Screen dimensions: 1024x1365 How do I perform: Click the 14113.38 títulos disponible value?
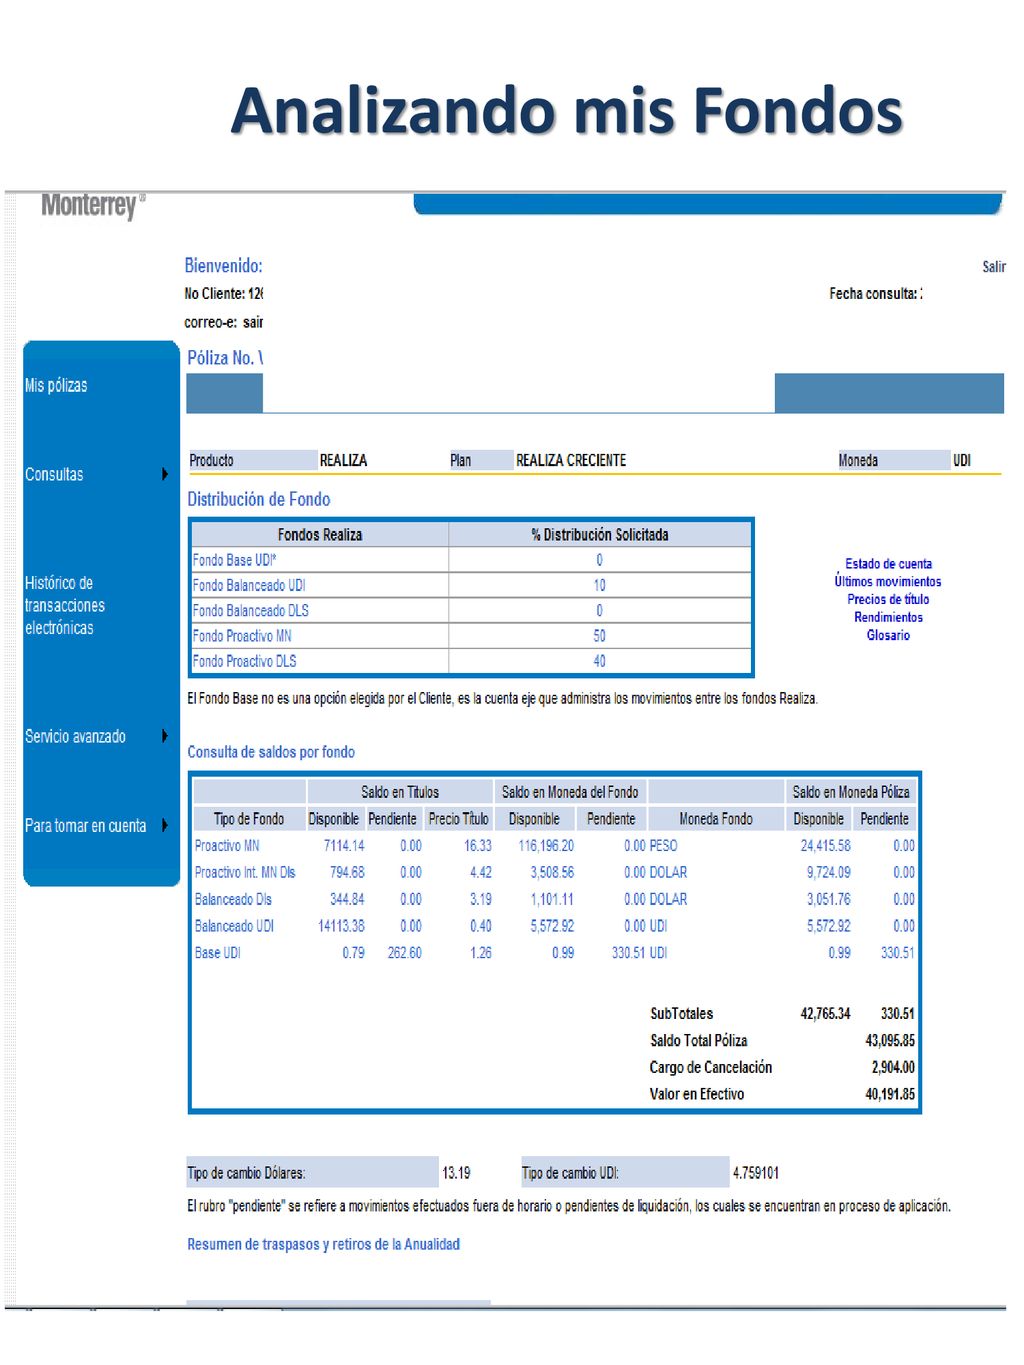click(x=341, y=927)
